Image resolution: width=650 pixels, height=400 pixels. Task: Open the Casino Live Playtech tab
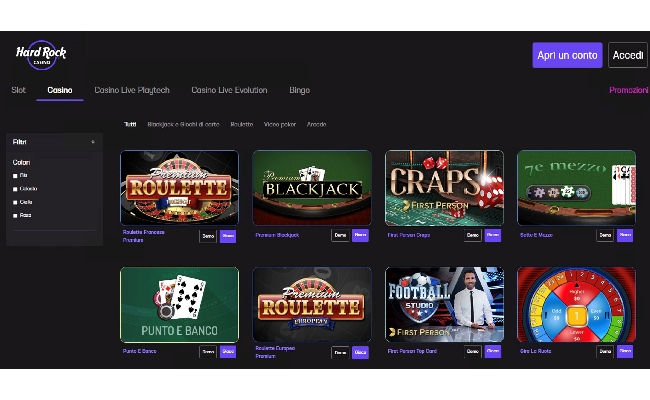tap(132, 90)
